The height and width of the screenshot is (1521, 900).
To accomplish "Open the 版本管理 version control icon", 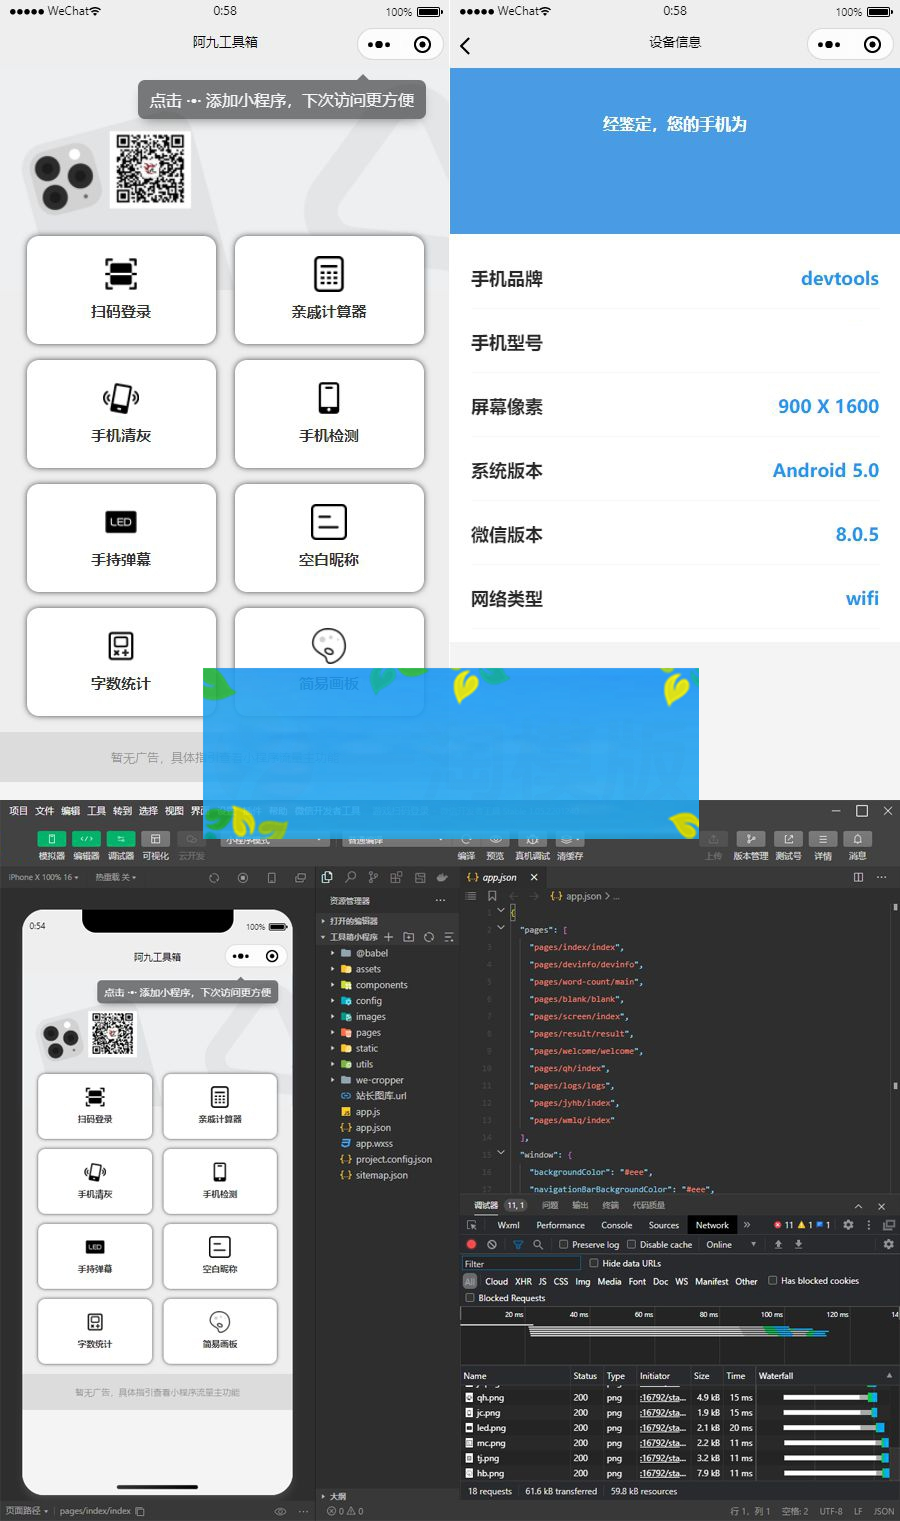I will [x=750, y=839].
